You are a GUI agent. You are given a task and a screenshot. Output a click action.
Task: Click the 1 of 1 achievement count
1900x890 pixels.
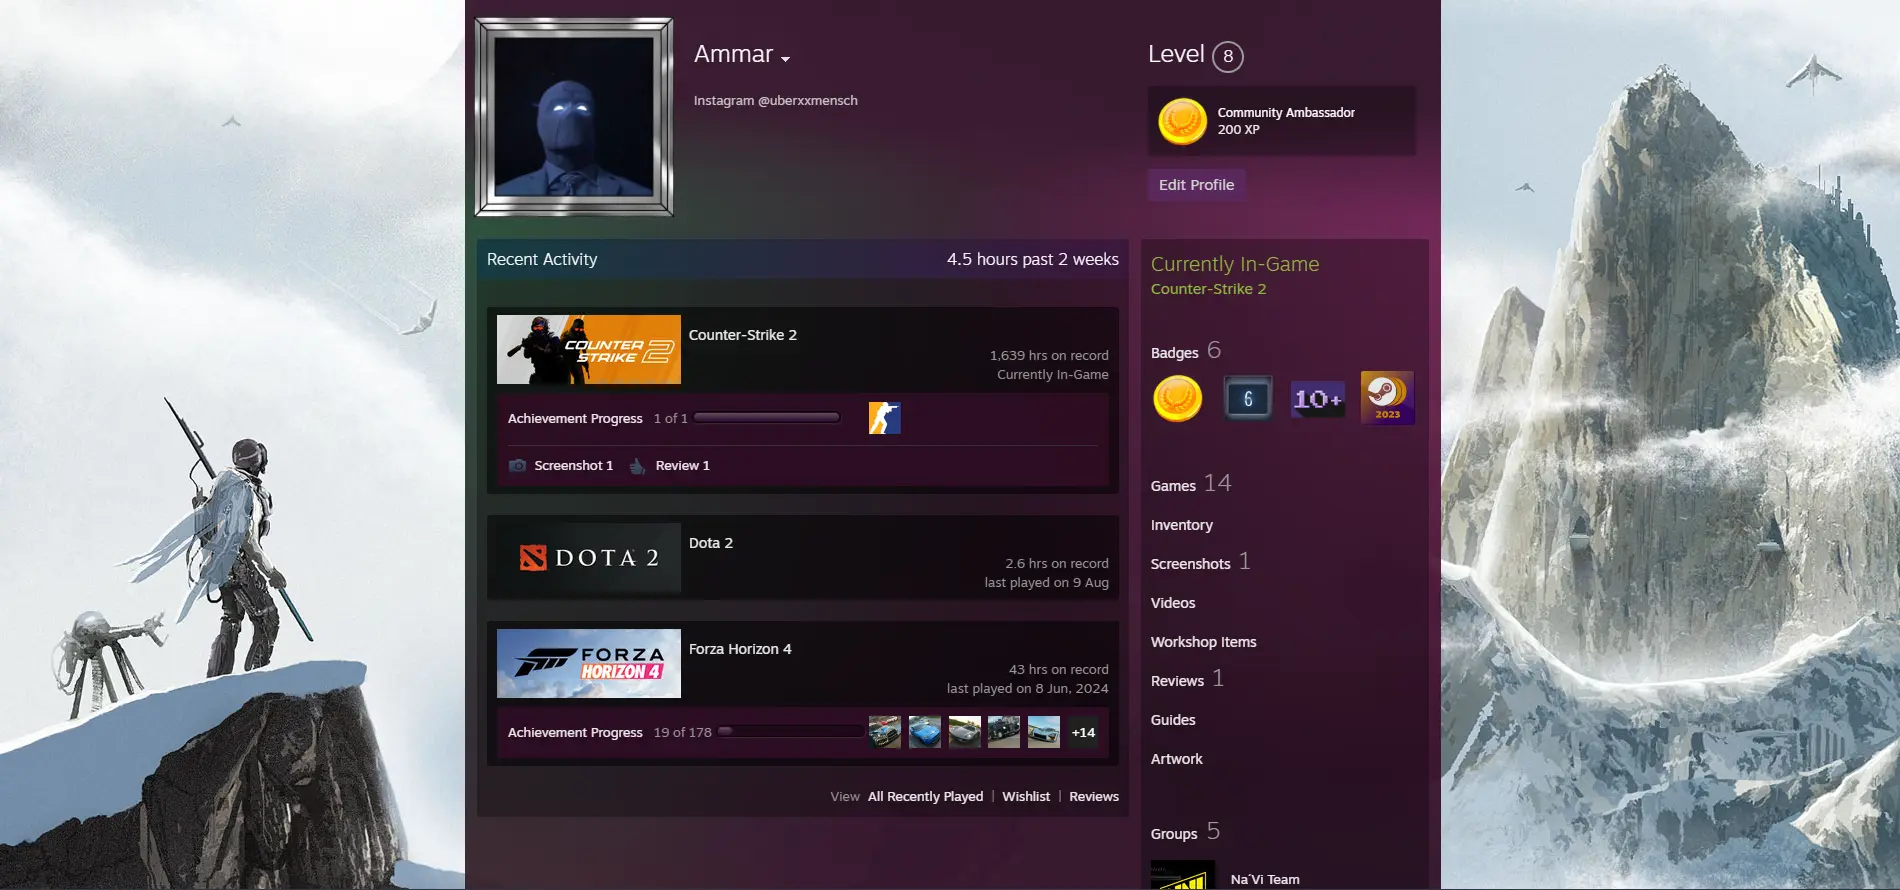coord(671,419)
